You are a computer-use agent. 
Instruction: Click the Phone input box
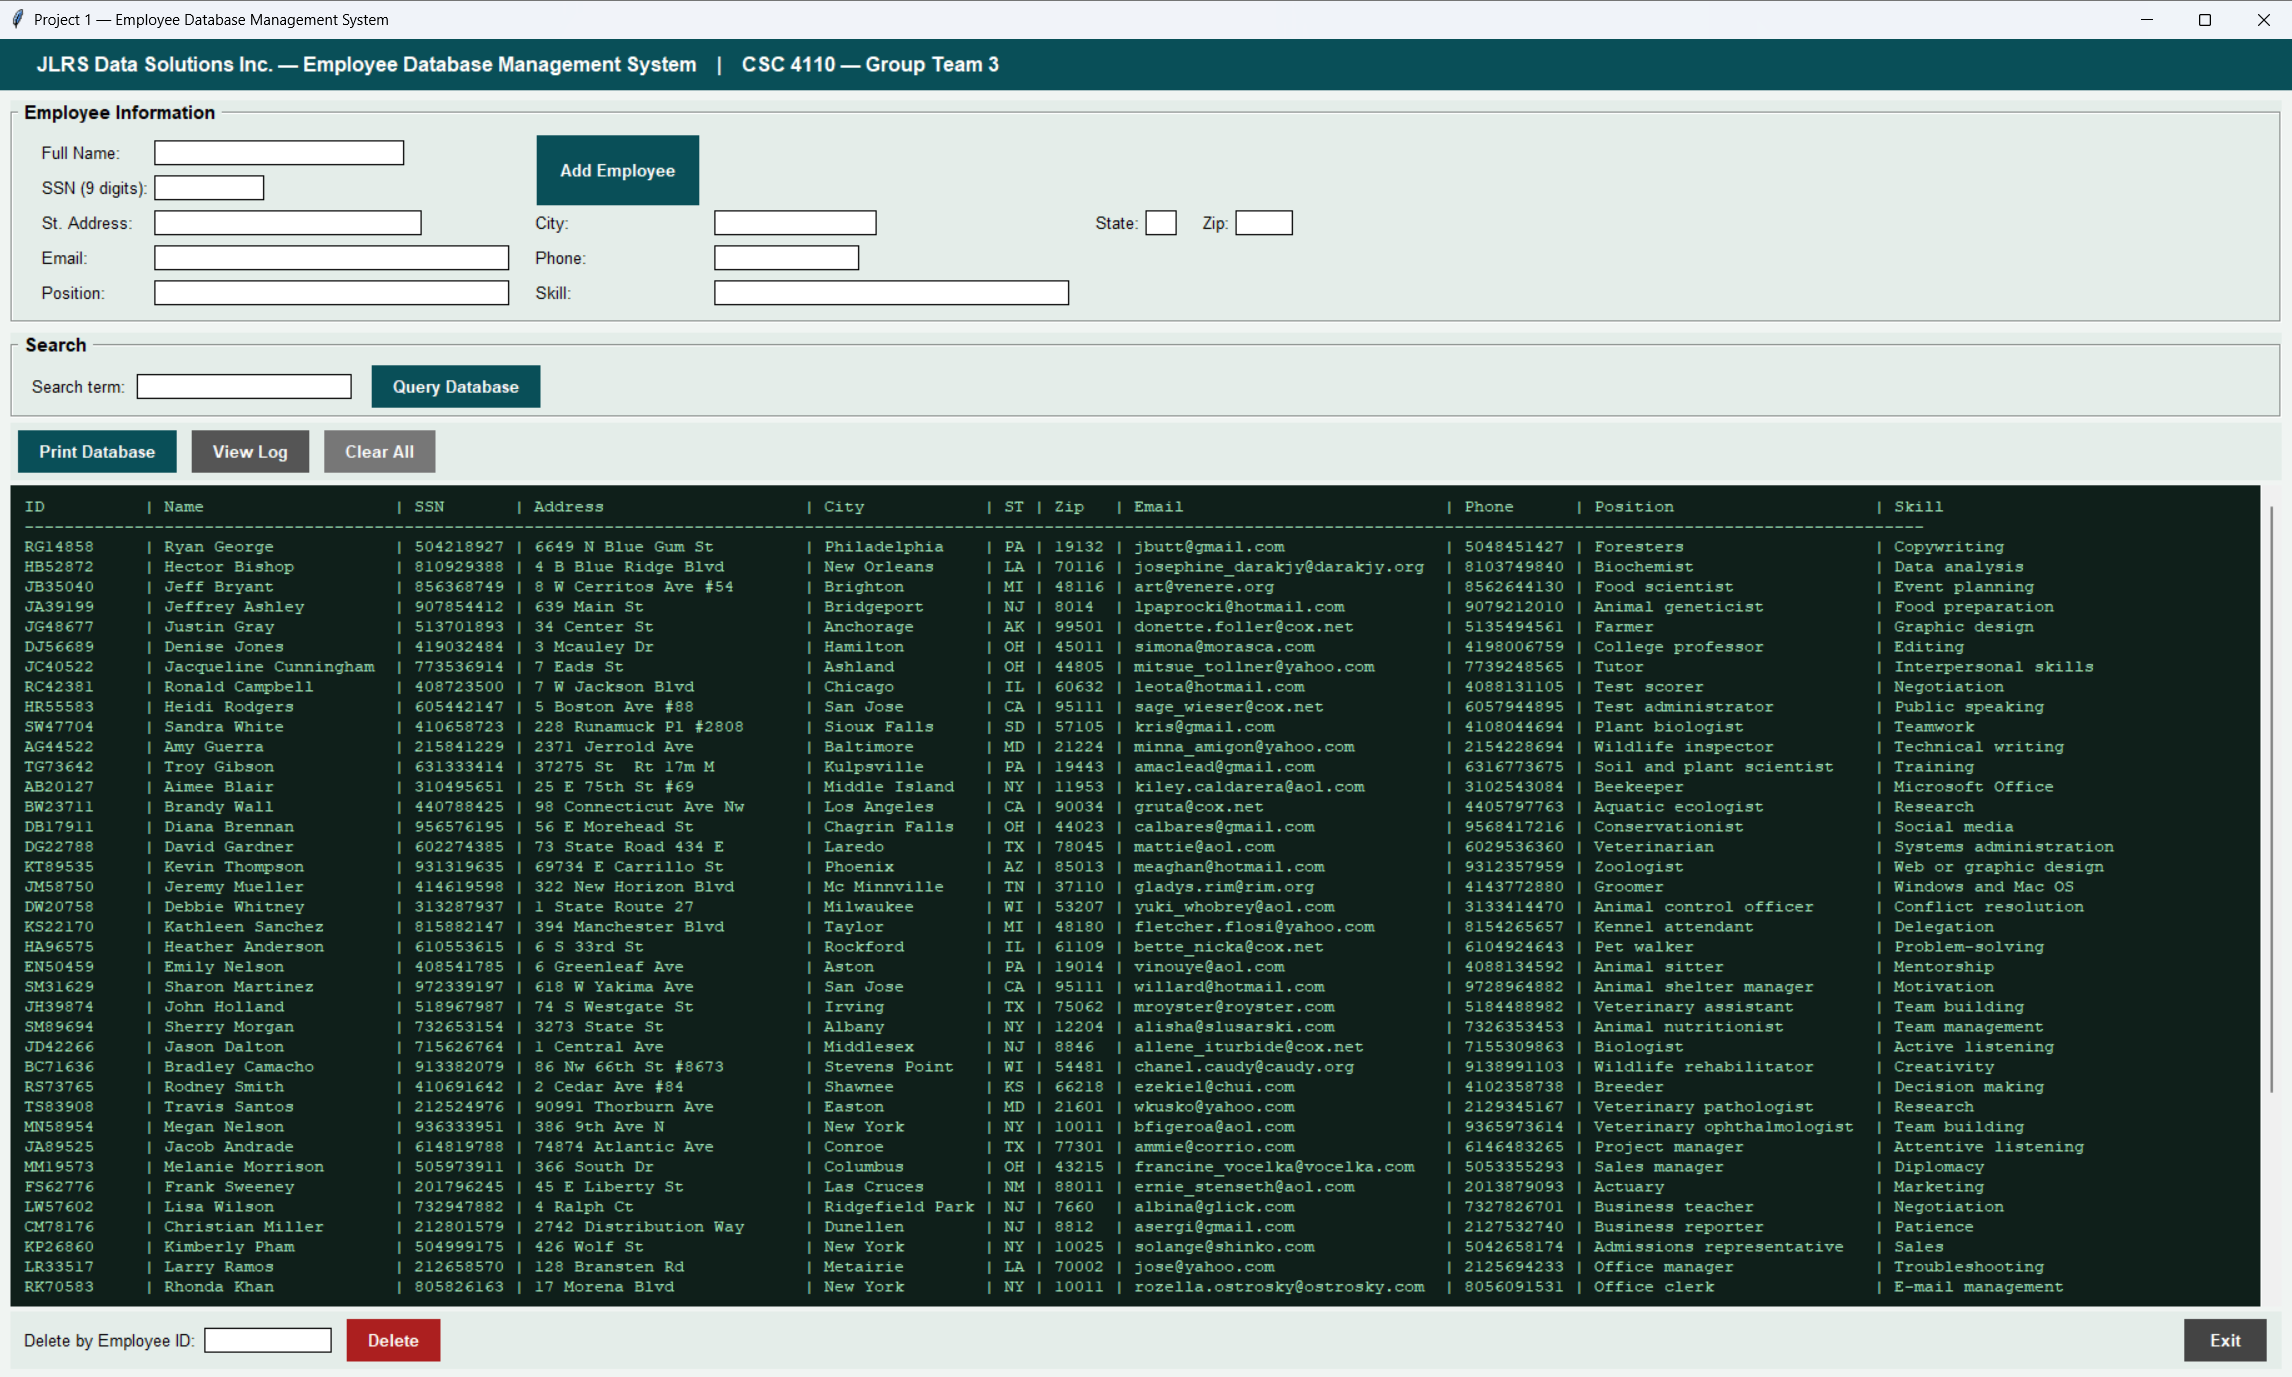[785, 257]
